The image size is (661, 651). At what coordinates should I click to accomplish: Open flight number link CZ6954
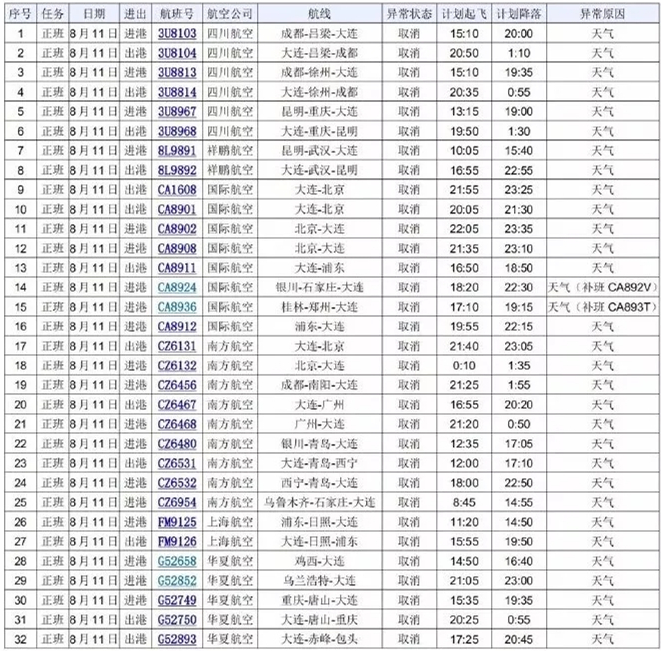click(177, 502)
